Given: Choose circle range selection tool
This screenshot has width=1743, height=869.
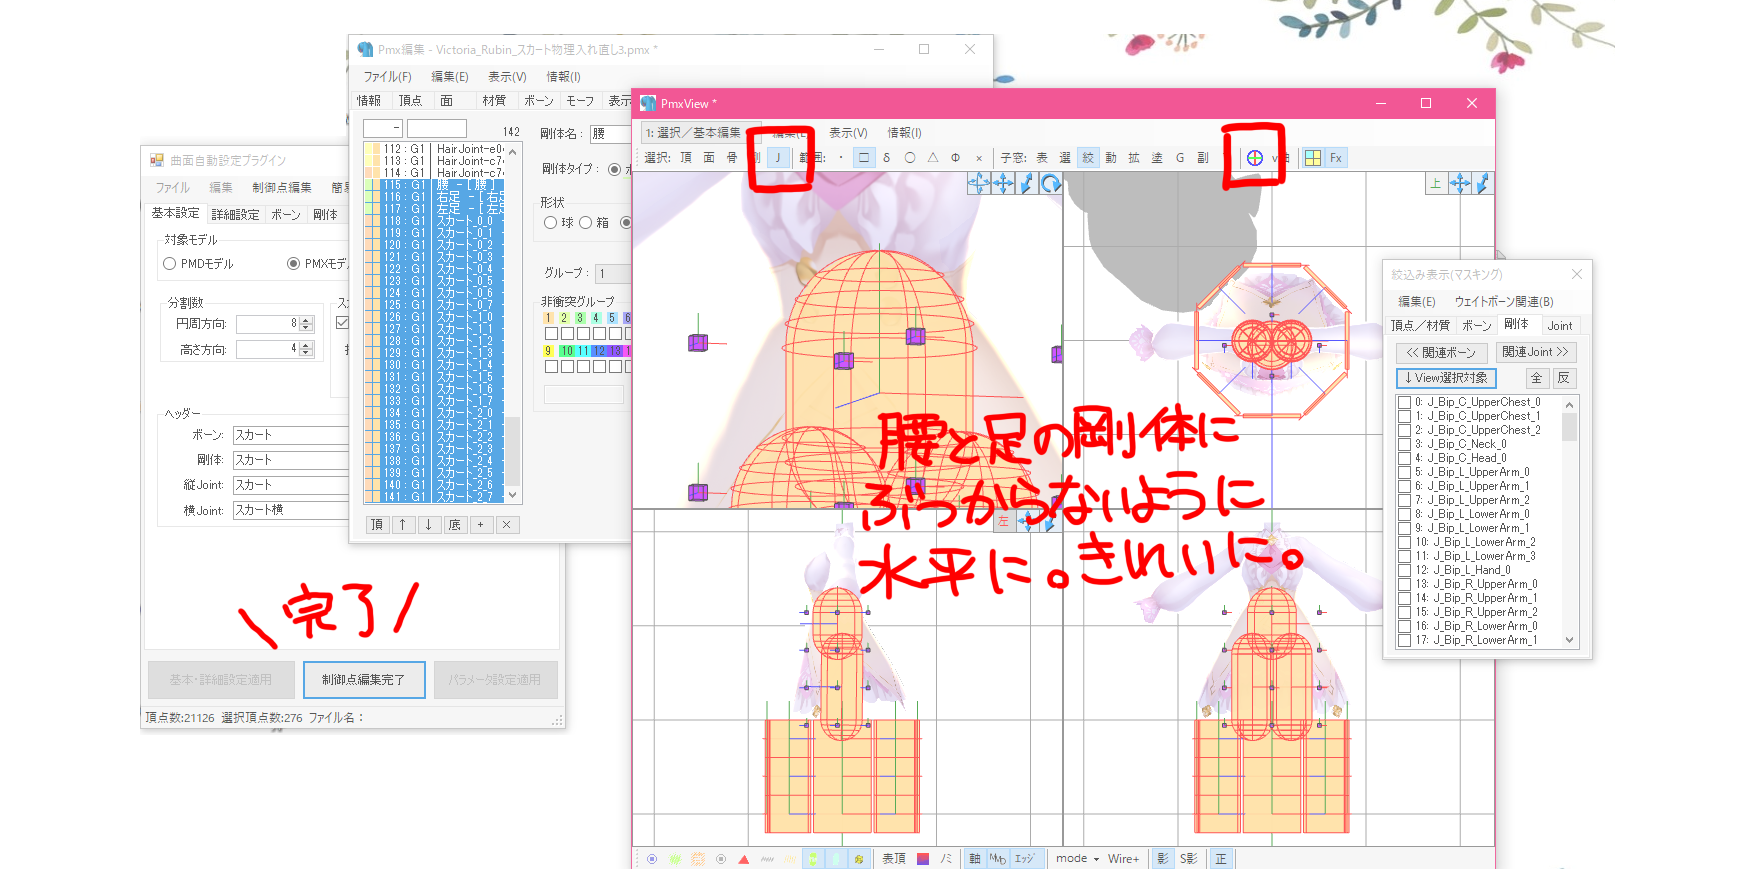Looking at the screenshot, I should [910, 158].
